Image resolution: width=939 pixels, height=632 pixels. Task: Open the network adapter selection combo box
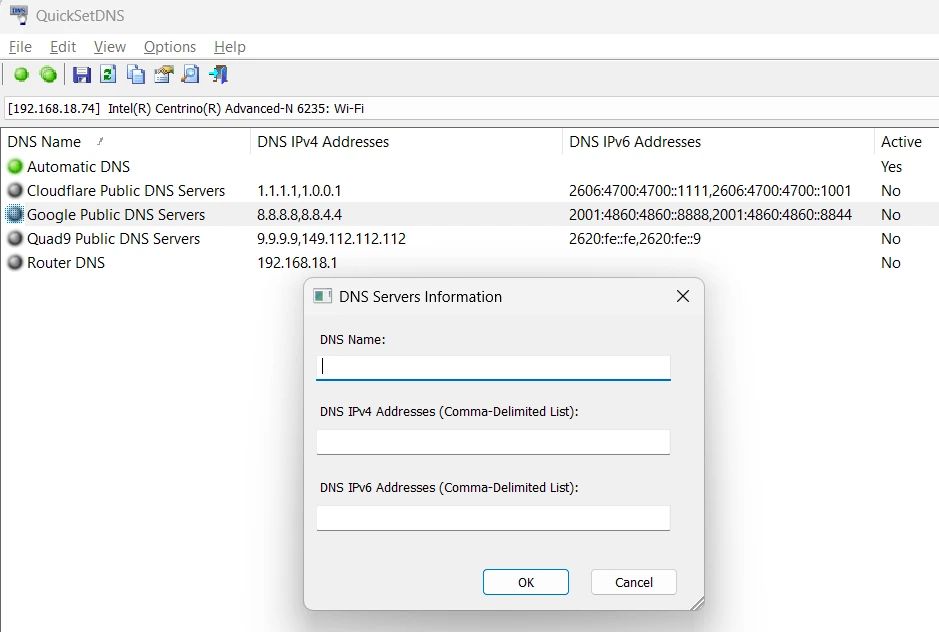click(472, 108)
